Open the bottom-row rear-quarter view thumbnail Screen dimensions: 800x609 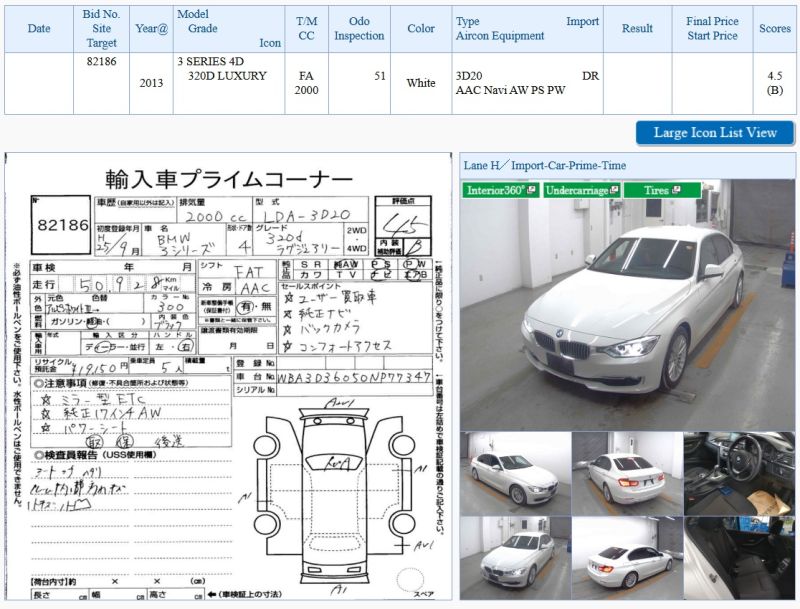pos(628,558)
